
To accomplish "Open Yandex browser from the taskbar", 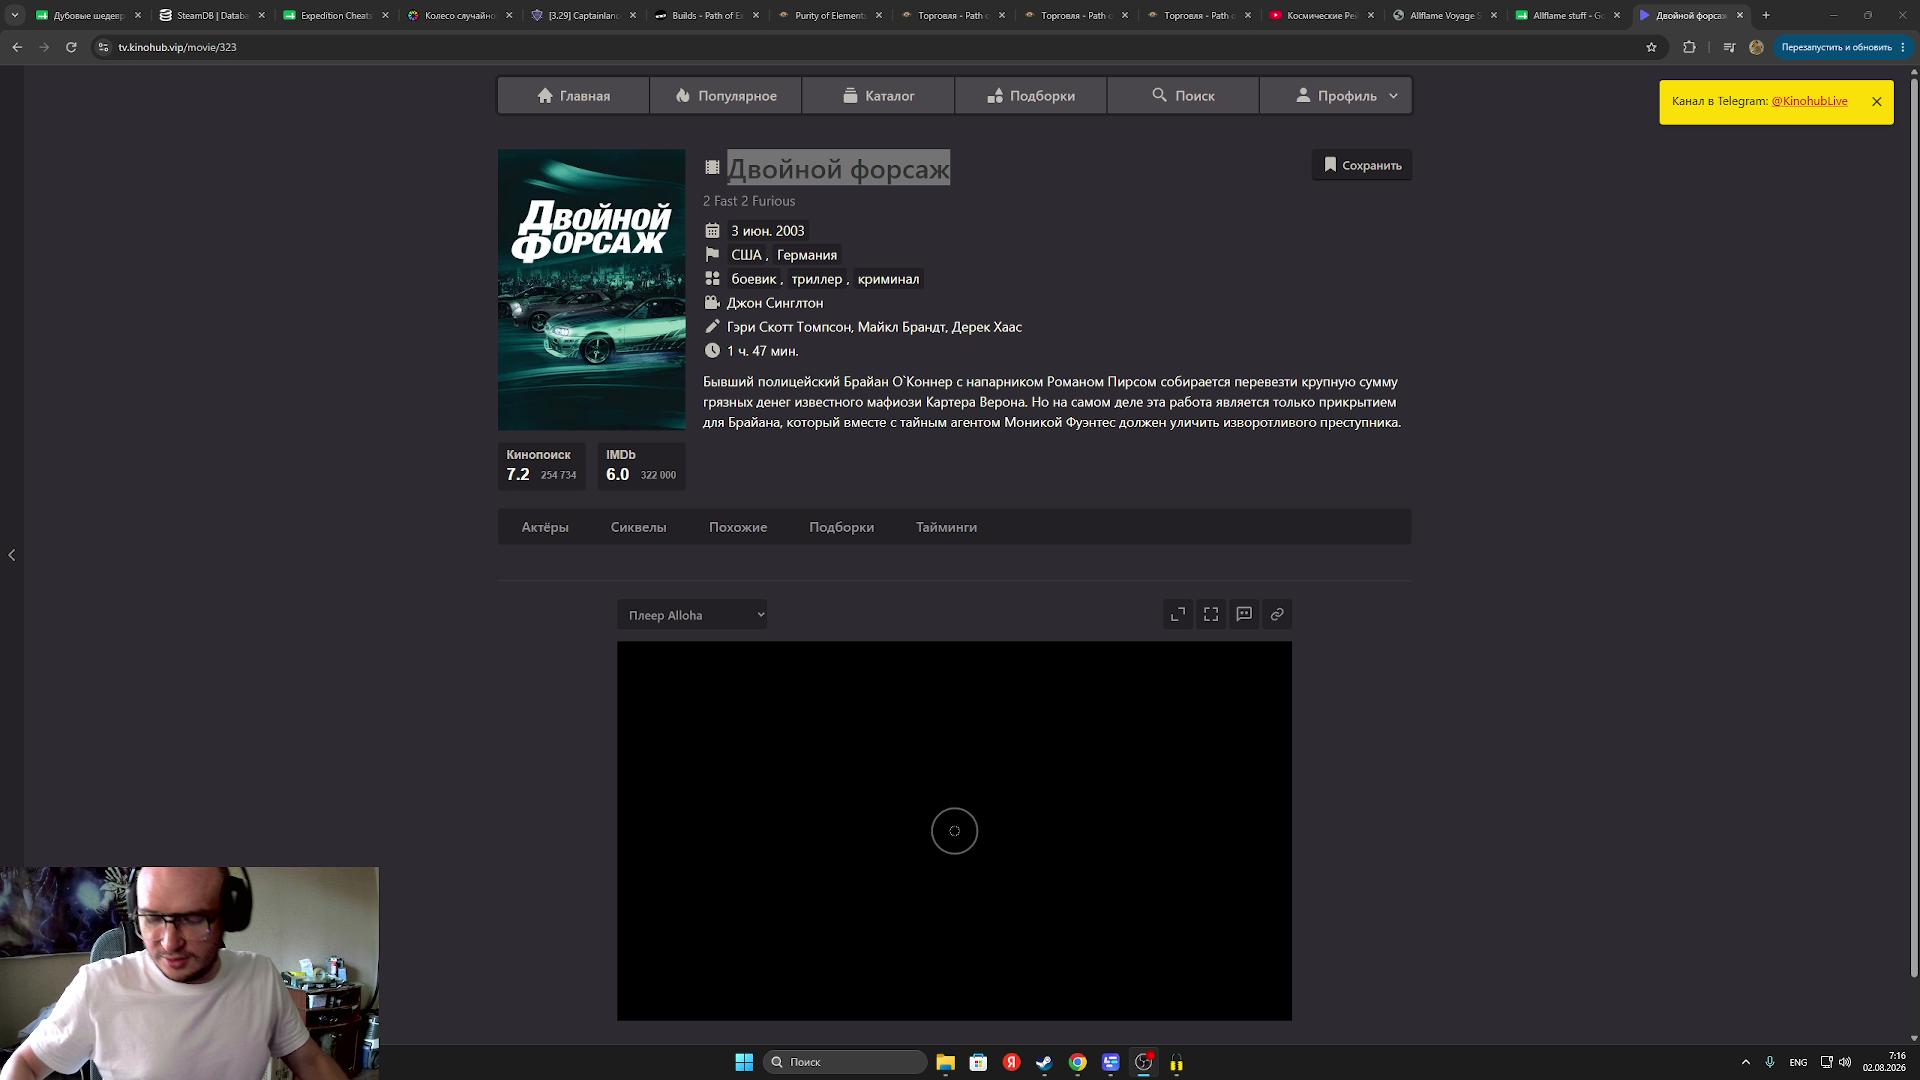I will click(x=1011, y=1062).
